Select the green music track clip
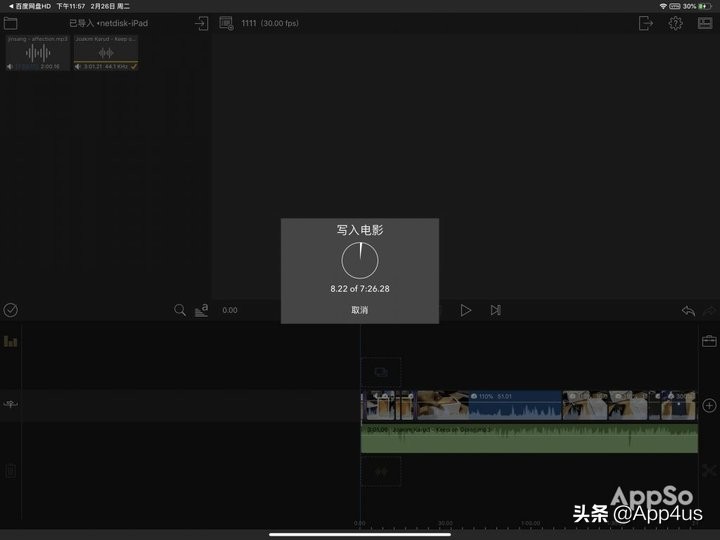The height and width of the screenshot is (540, 720). [529, 439]
